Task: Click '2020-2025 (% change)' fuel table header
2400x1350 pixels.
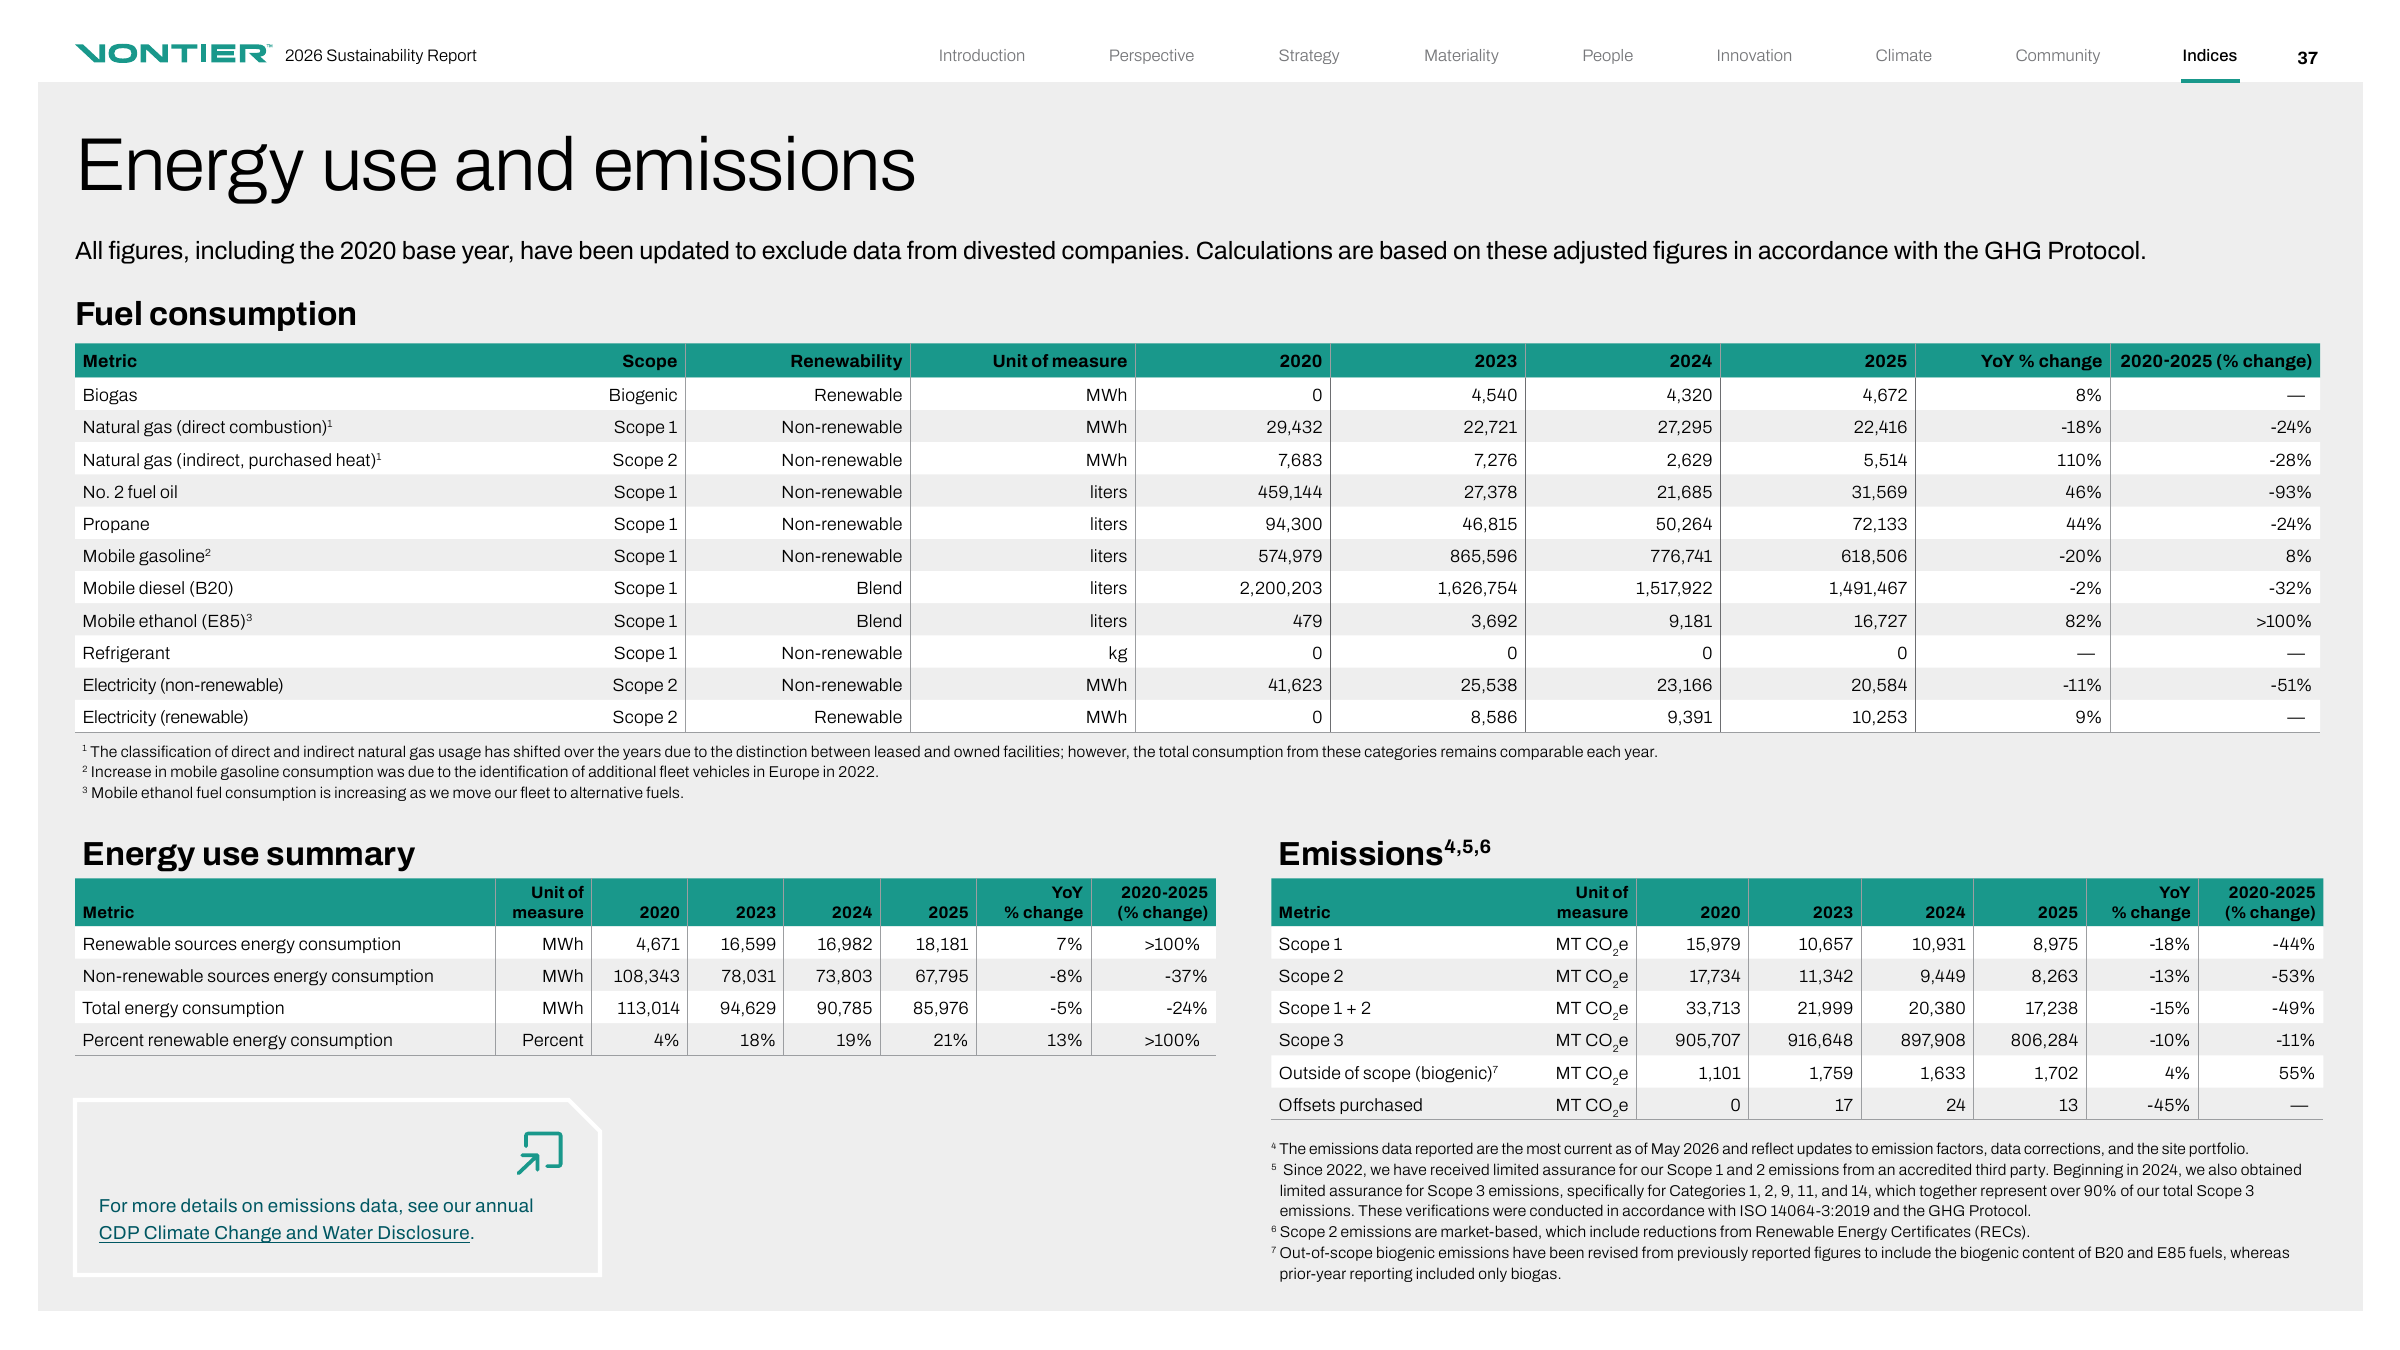Action: coord(2215,361)
